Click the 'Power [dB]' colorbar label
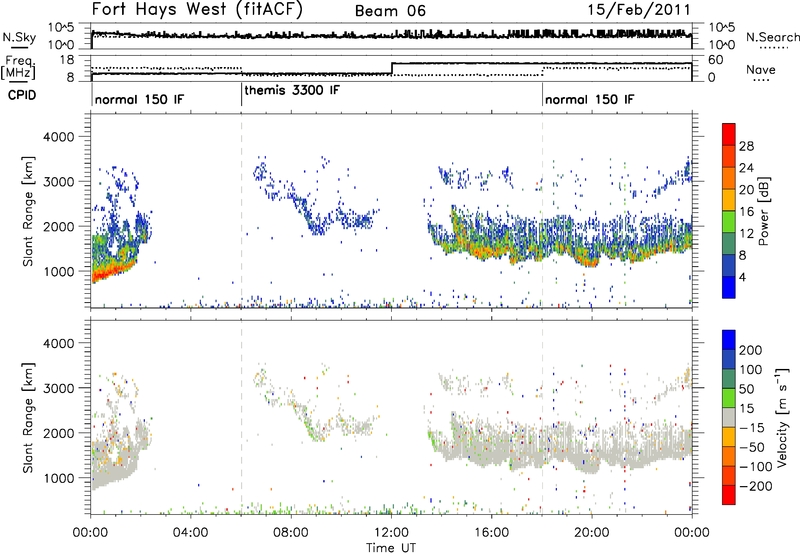Screen dimensions: 800x554 pos(764,211)
